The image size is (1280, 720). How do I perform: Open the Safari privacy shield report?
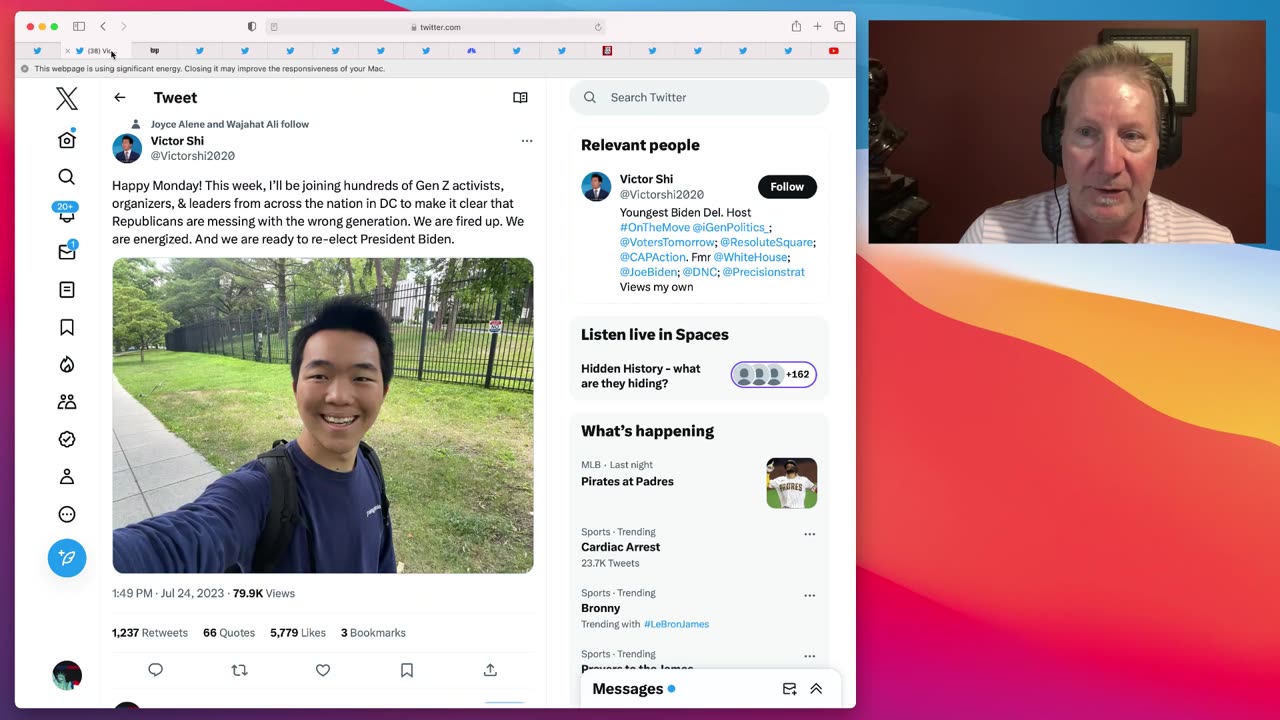tap(251, 27)
